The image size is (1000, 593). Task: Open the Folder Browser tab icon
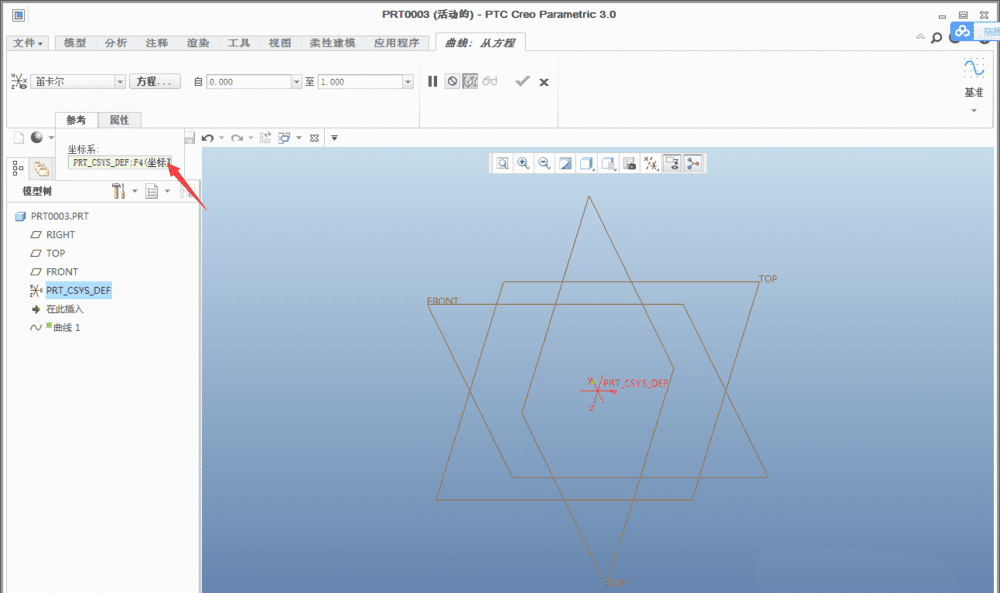coord(41,168)
